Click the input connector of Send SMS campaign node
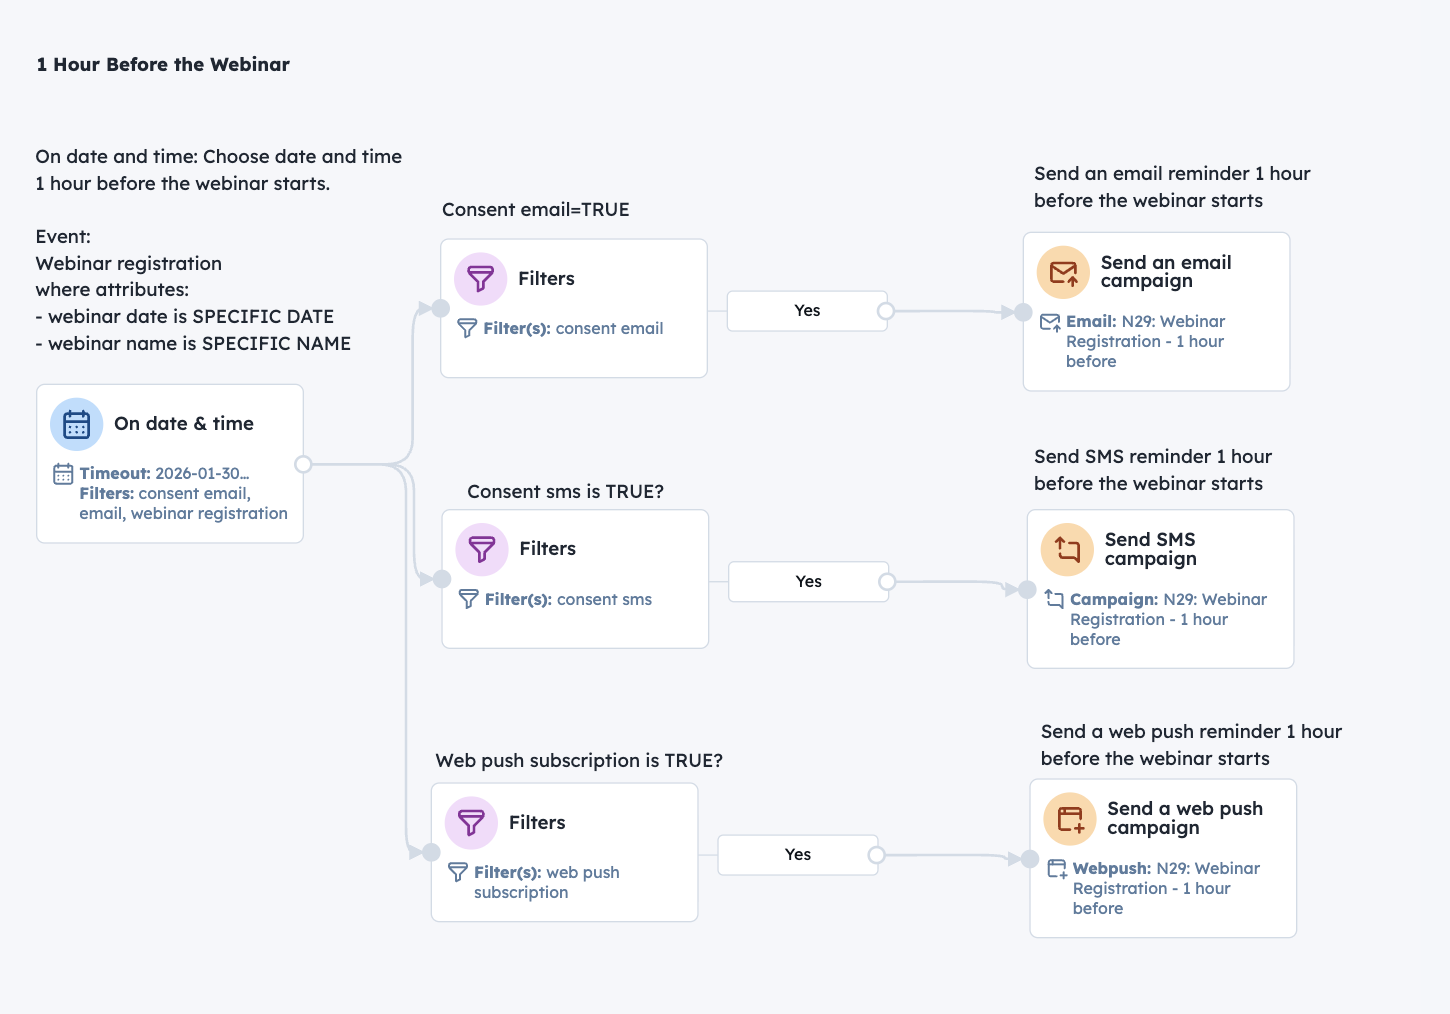The image size is (1450, 1014). [x=1027, y=590]
